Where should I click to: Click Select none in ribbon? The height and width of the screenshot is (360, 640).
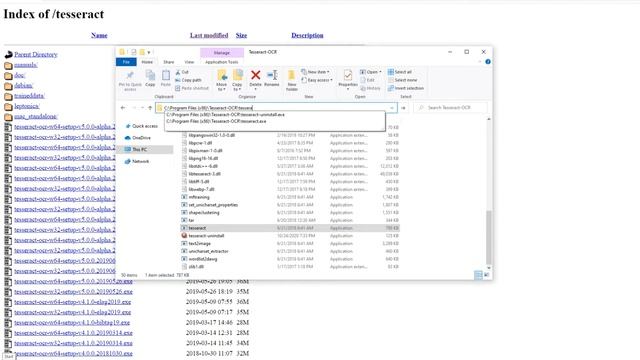pos(402,80)
